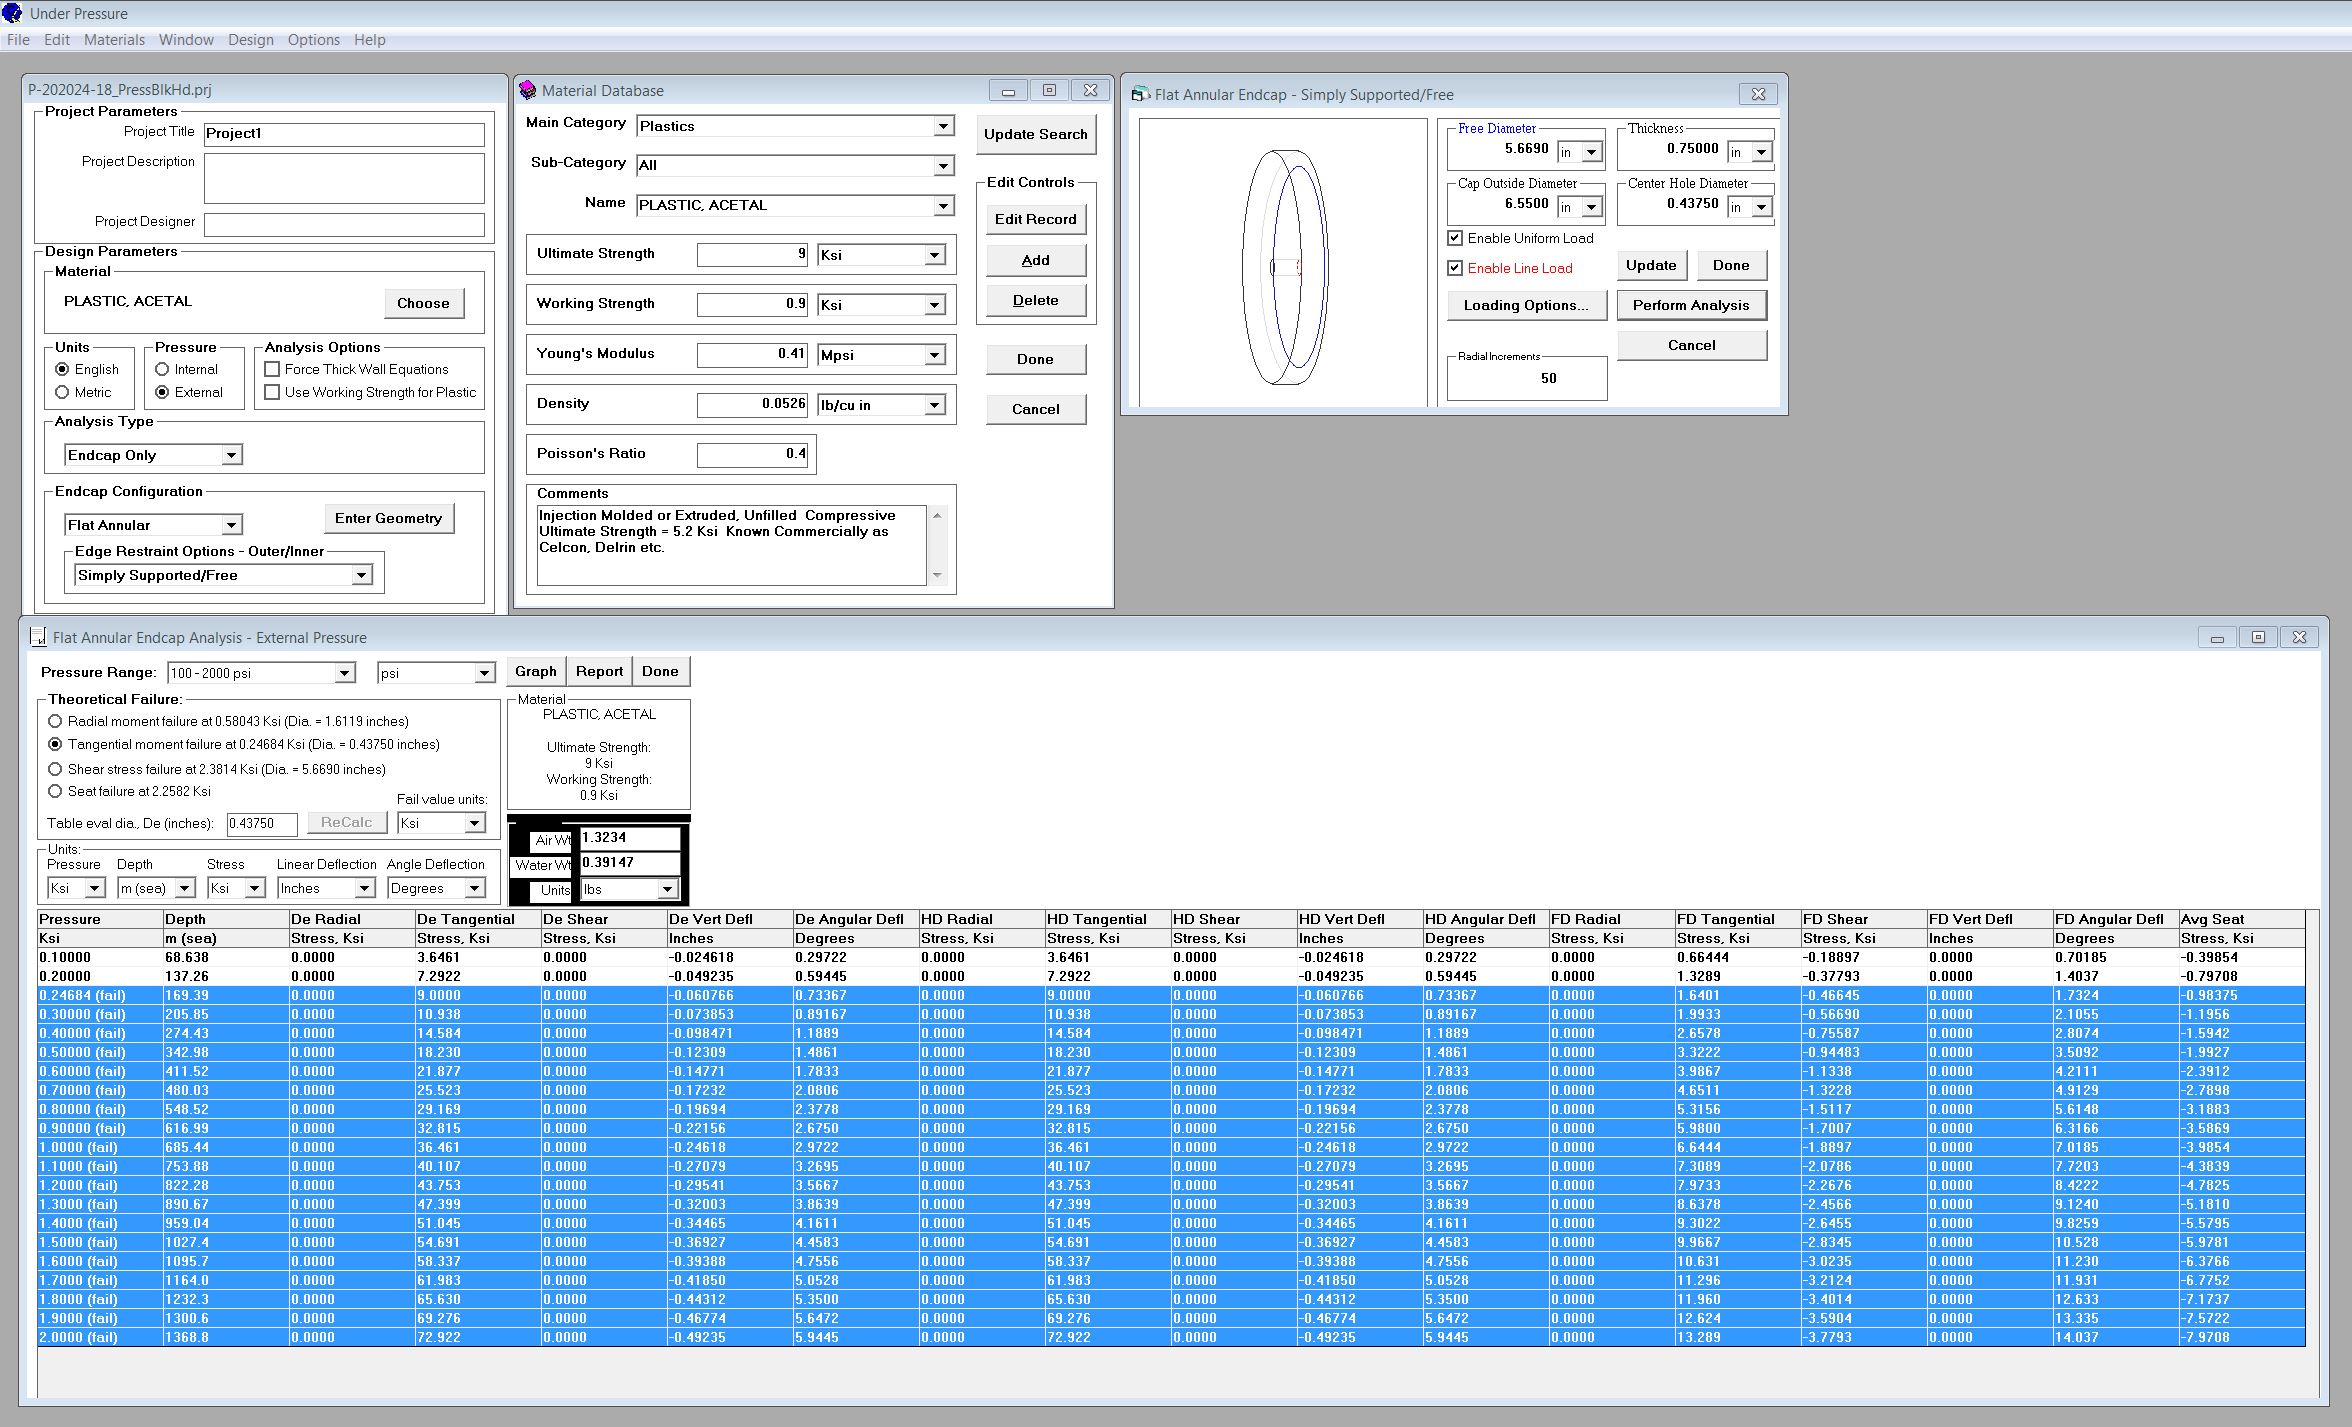Open the Analysis Type dropdown
The width and height of the screenshot is (2352, 1427).
pos(231,455)
